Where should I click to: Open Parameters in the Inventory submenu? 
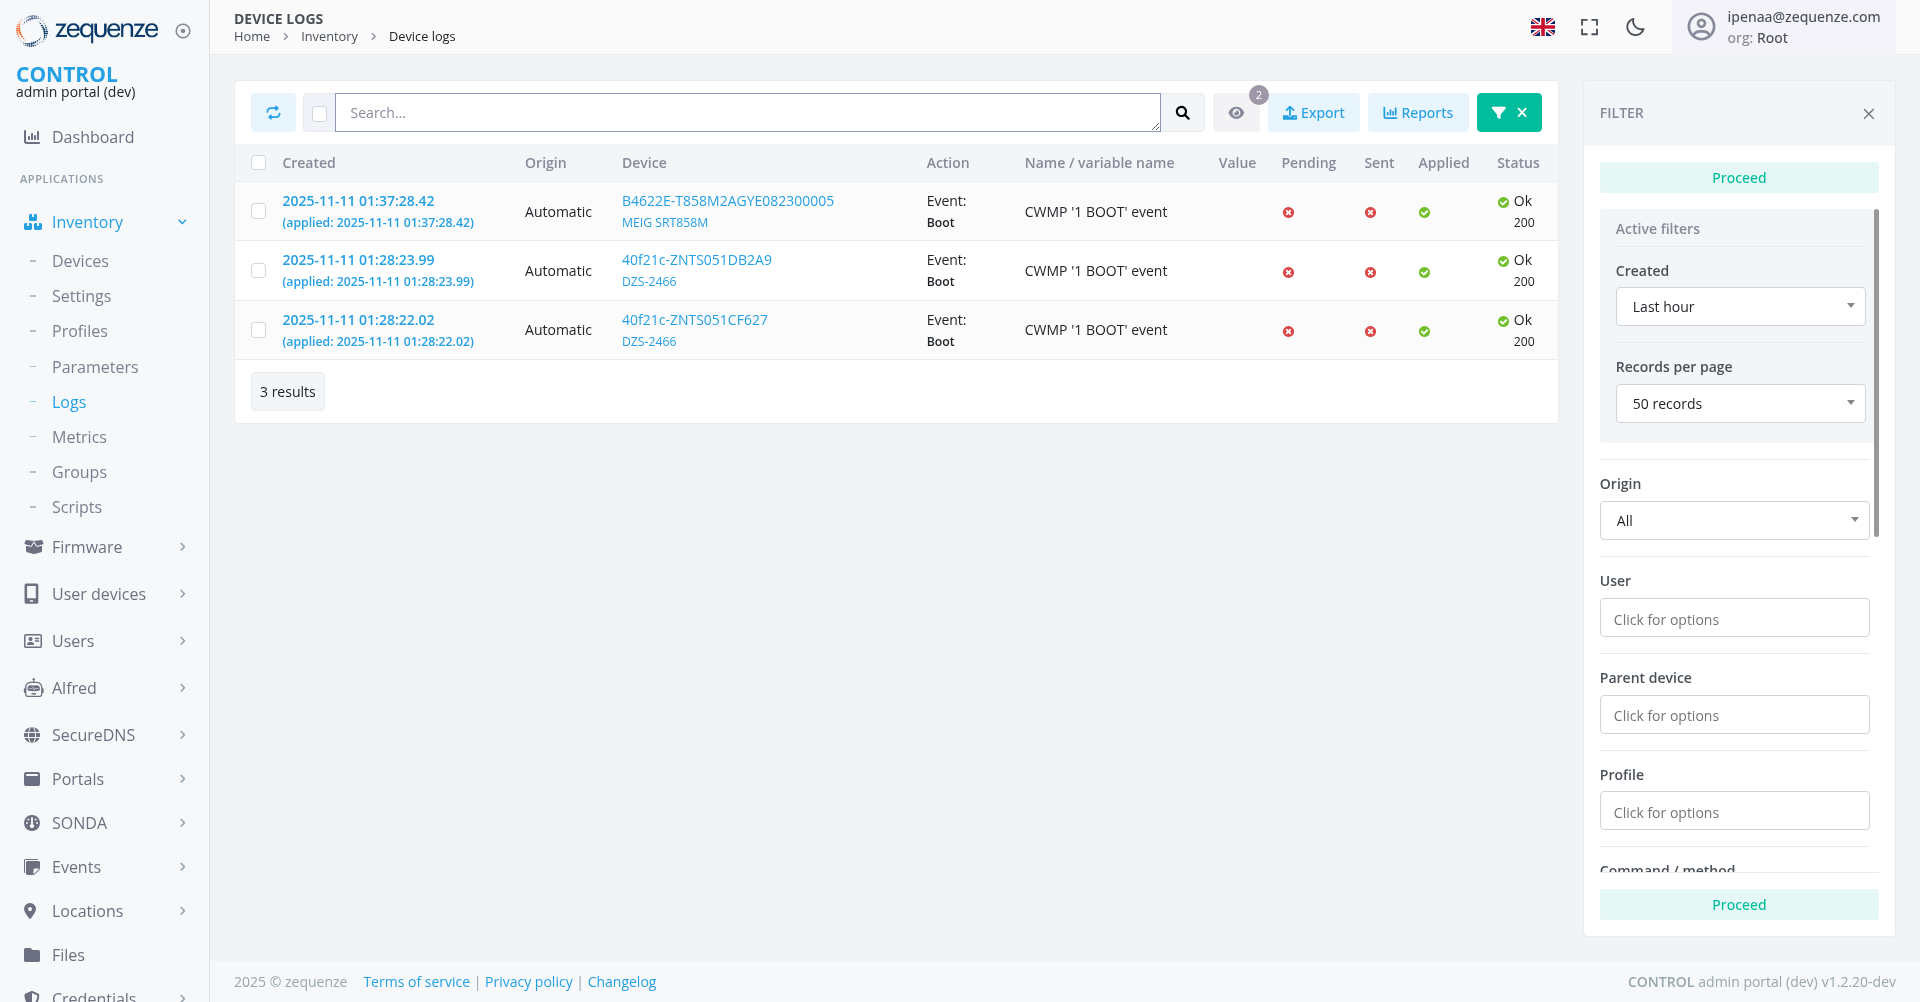coord(95,367)
